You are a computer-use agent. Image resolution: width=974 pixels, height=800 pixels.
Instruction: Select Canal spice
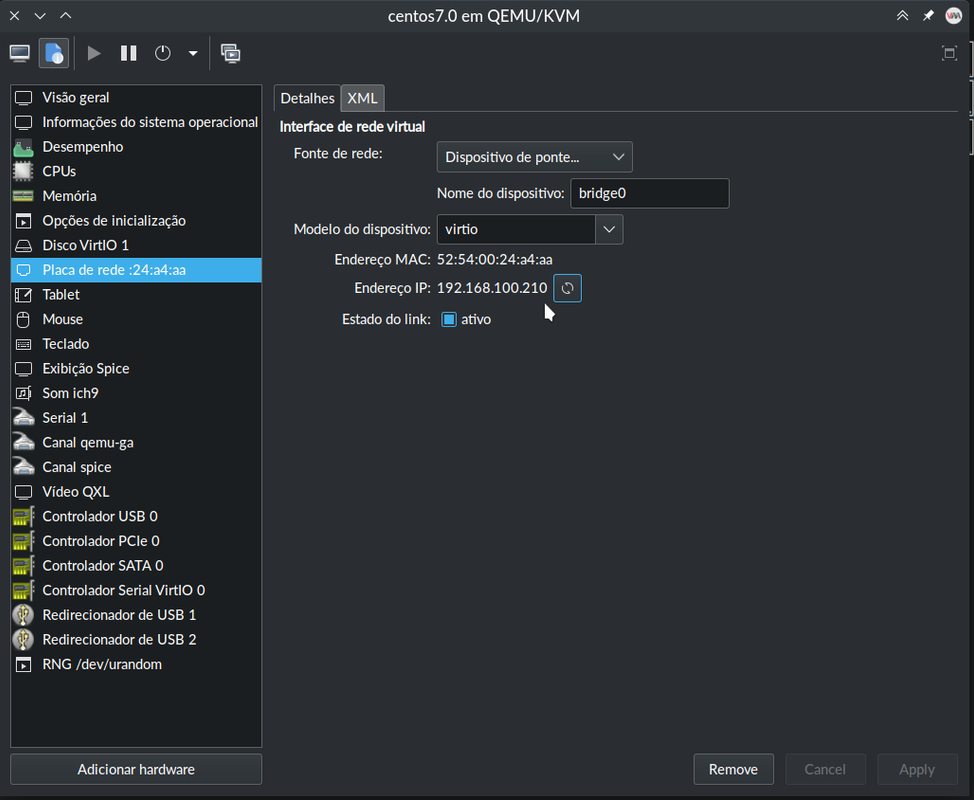click(x=136, y=467)
